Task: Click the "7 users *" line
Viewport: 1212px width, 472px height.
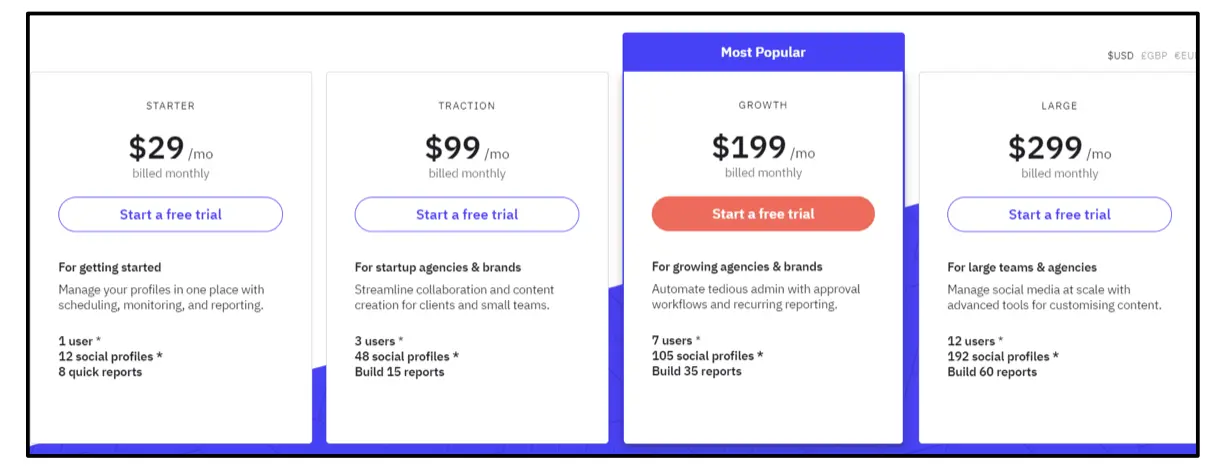Action: 676,340
